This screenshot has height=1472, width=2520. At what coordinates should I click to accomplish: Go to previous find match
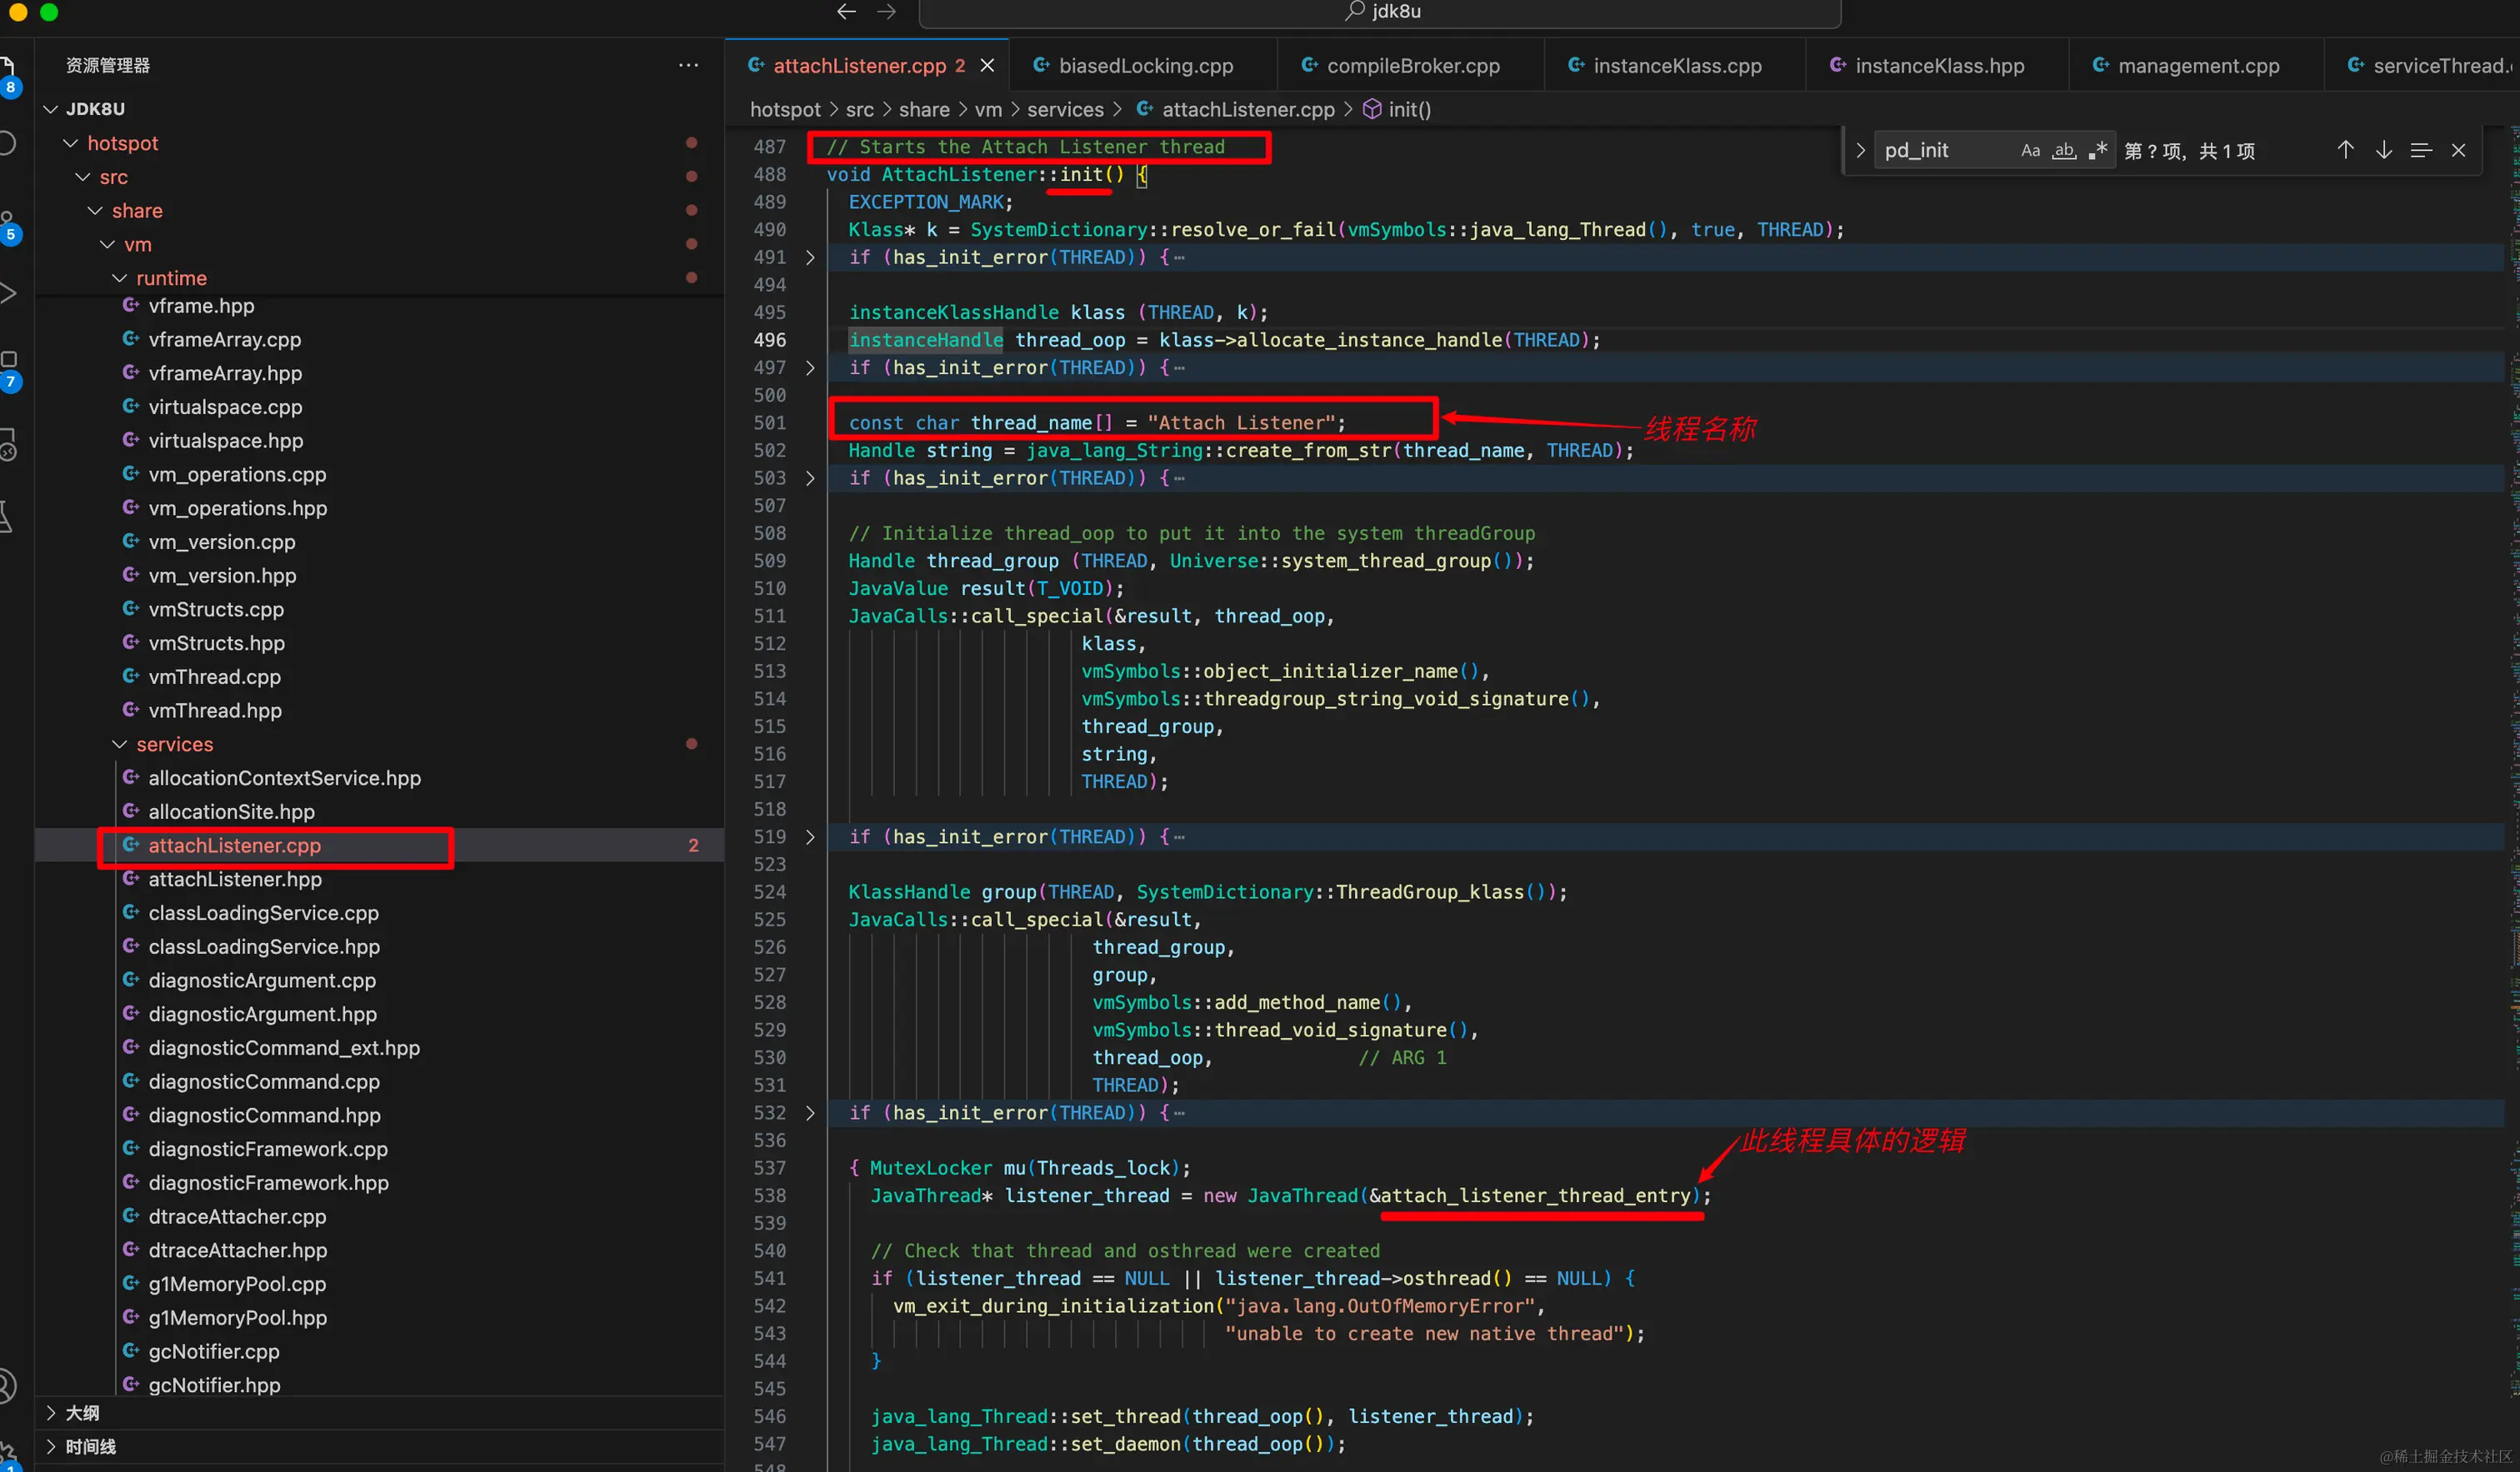[2345, 150]
